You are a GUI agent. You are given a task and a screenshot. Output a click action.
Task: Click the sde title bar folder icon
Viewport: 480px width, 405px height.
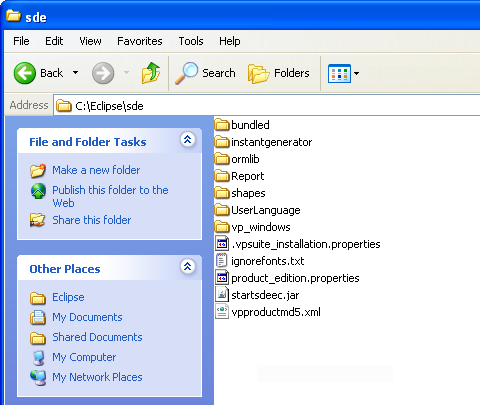coord(14,16)
